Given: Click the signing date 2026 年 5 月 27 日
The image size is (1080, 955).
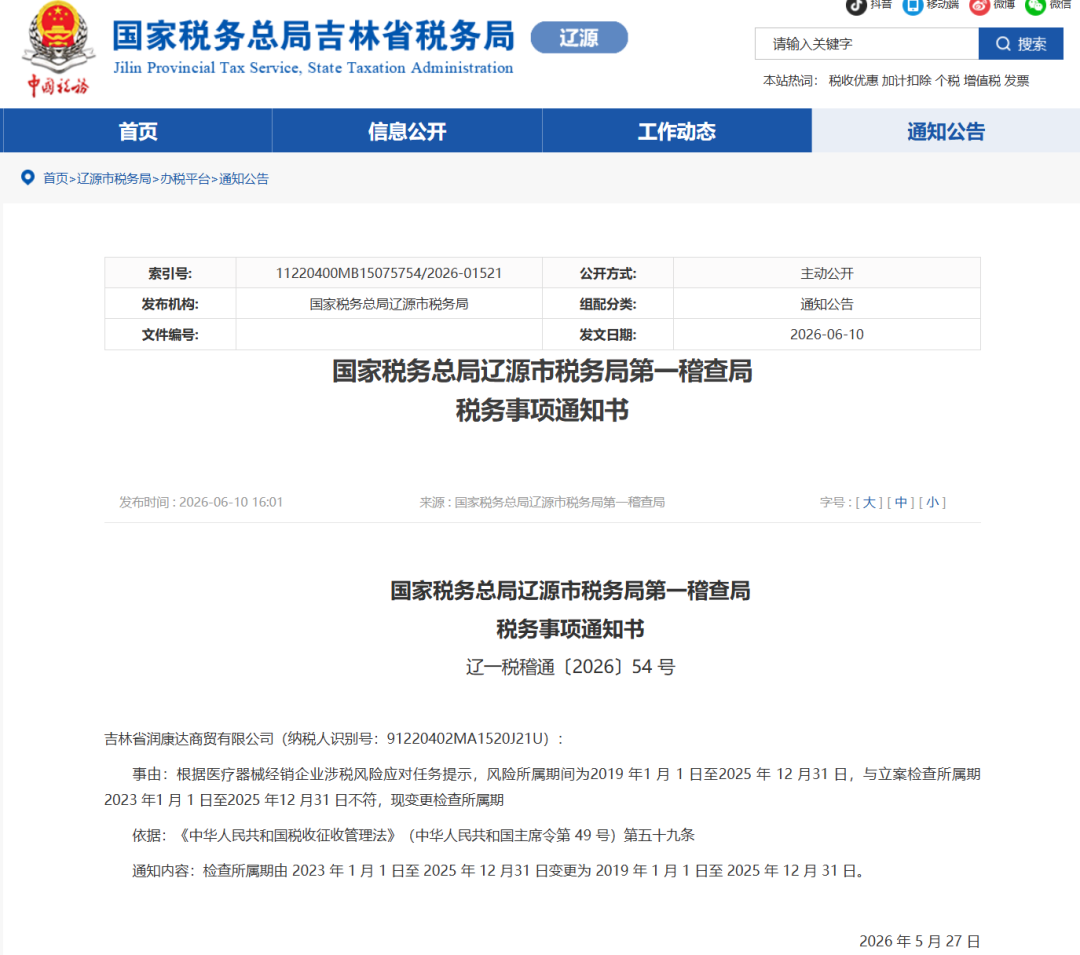Looking at the screenshot, I should pos(920,941).
